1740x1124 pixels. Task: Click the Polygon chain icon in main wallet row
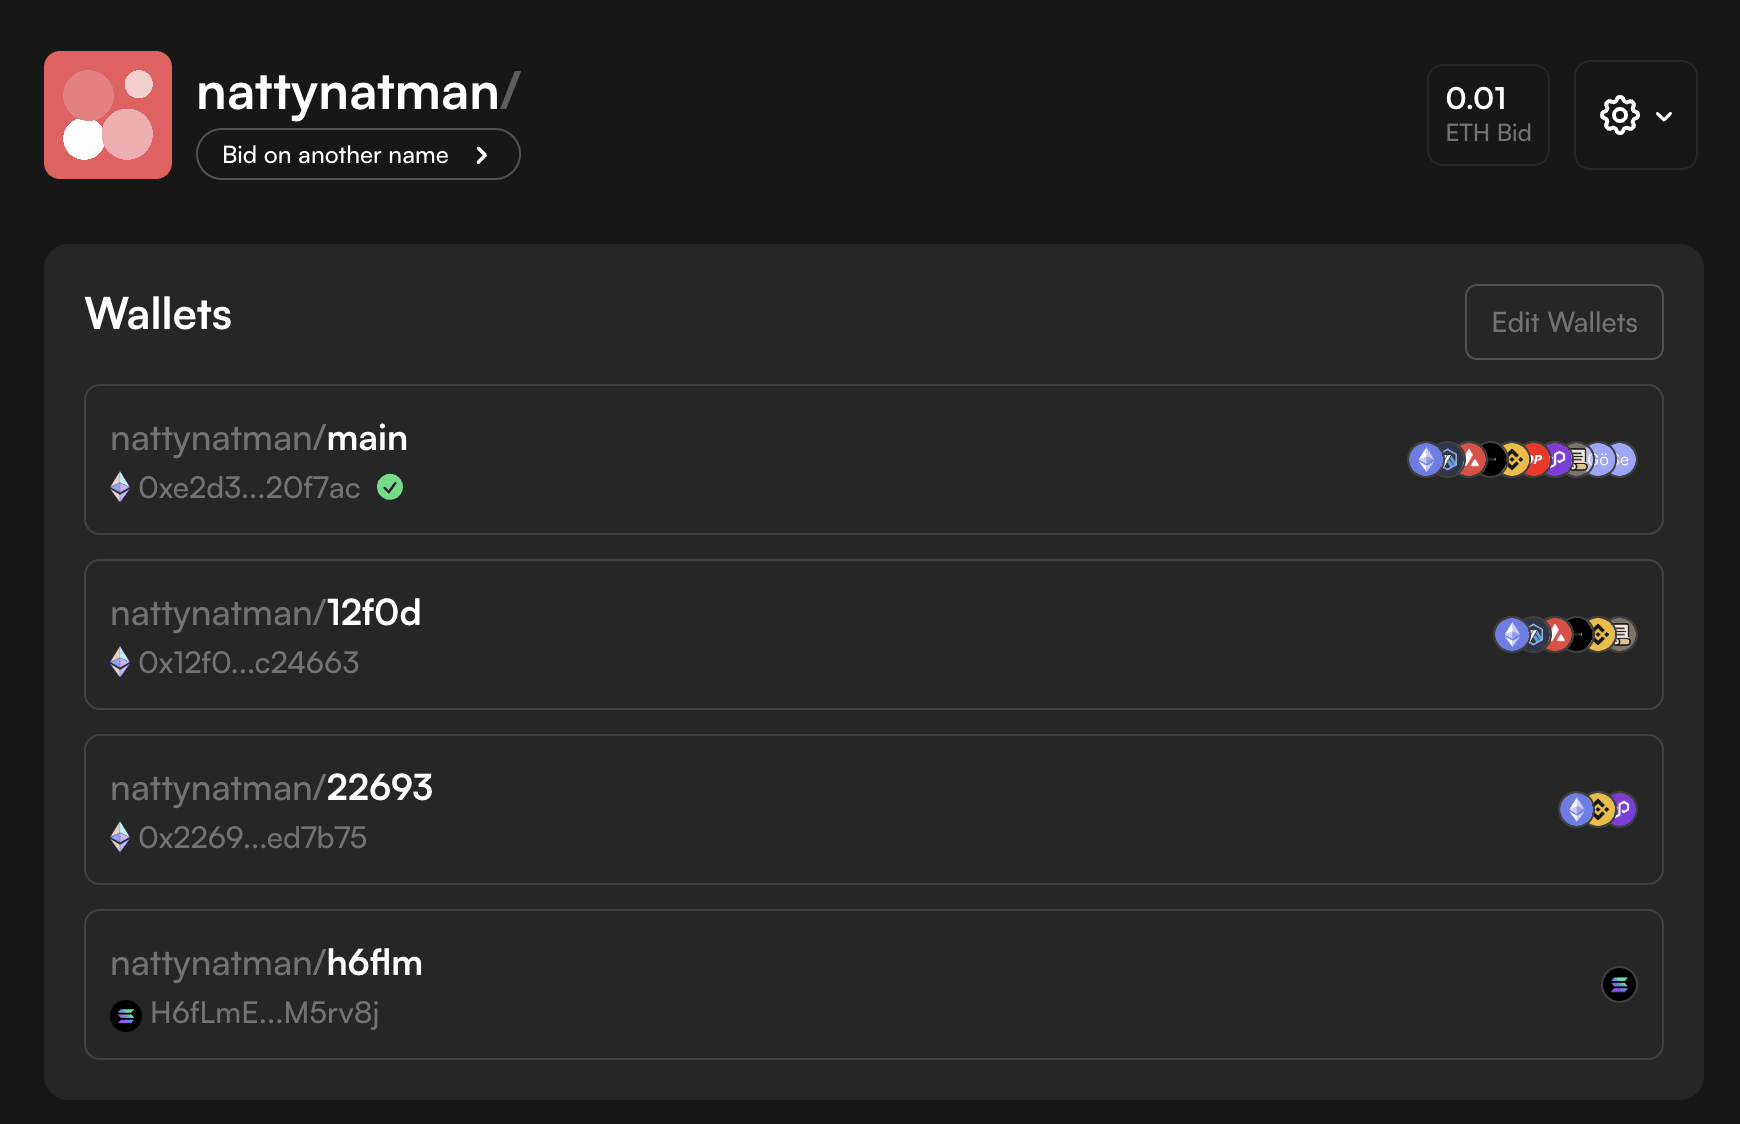tap(1559, 460)
